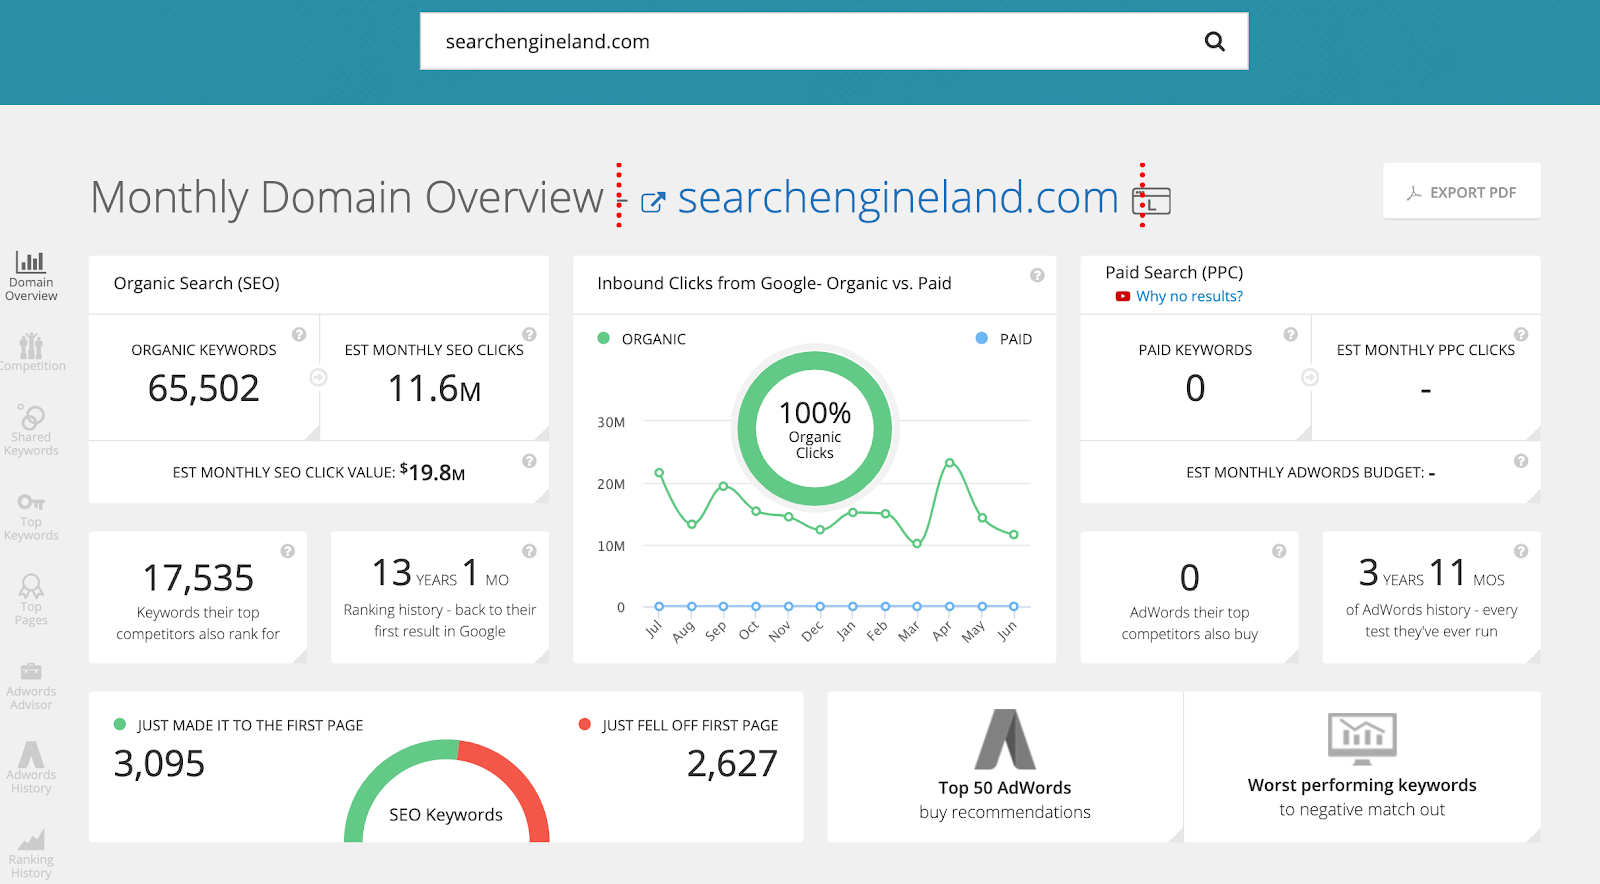Click the 13 Years 1 Mo ranking history

point(440,573)
